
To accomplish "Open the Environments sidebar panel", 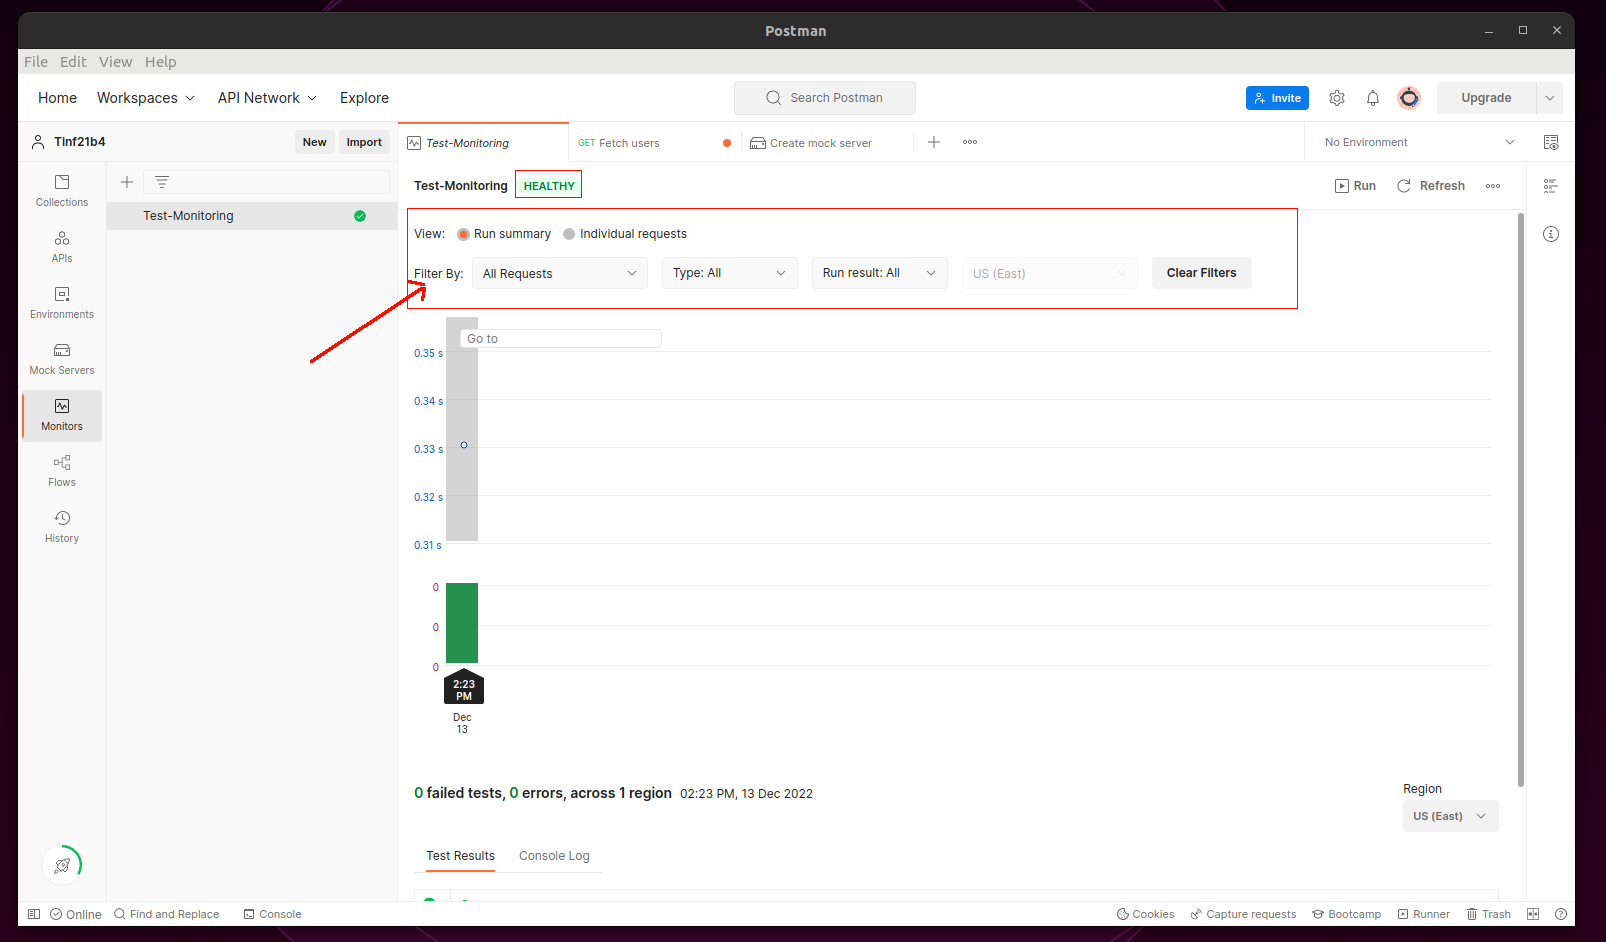I will pos(61,303).
